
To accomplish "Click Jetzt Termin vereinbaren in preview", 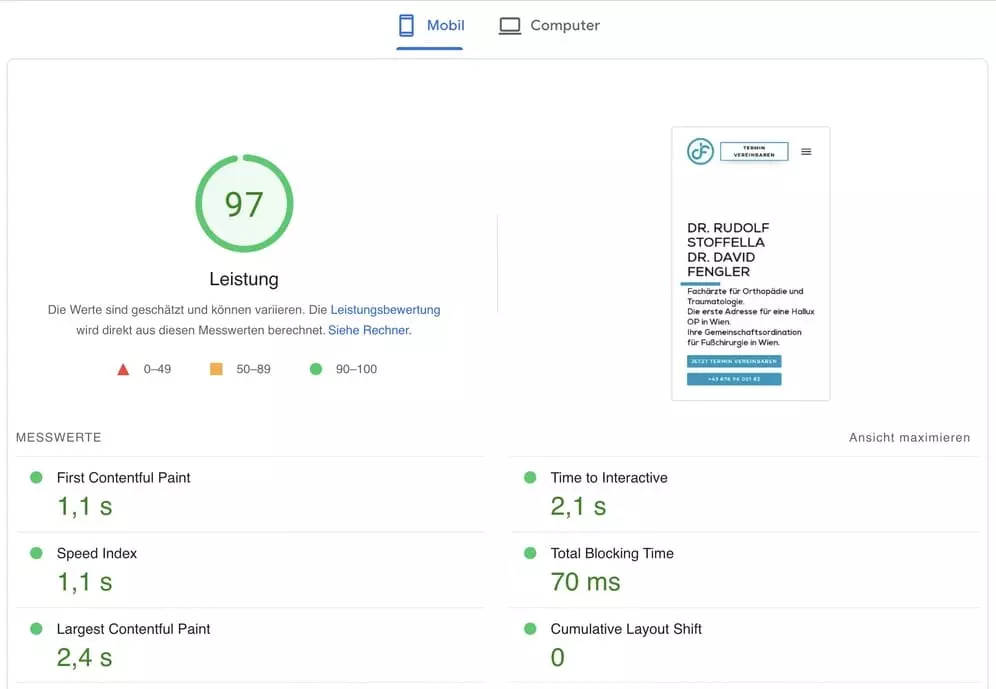I will pyautogui.click(x=734, y=361).
